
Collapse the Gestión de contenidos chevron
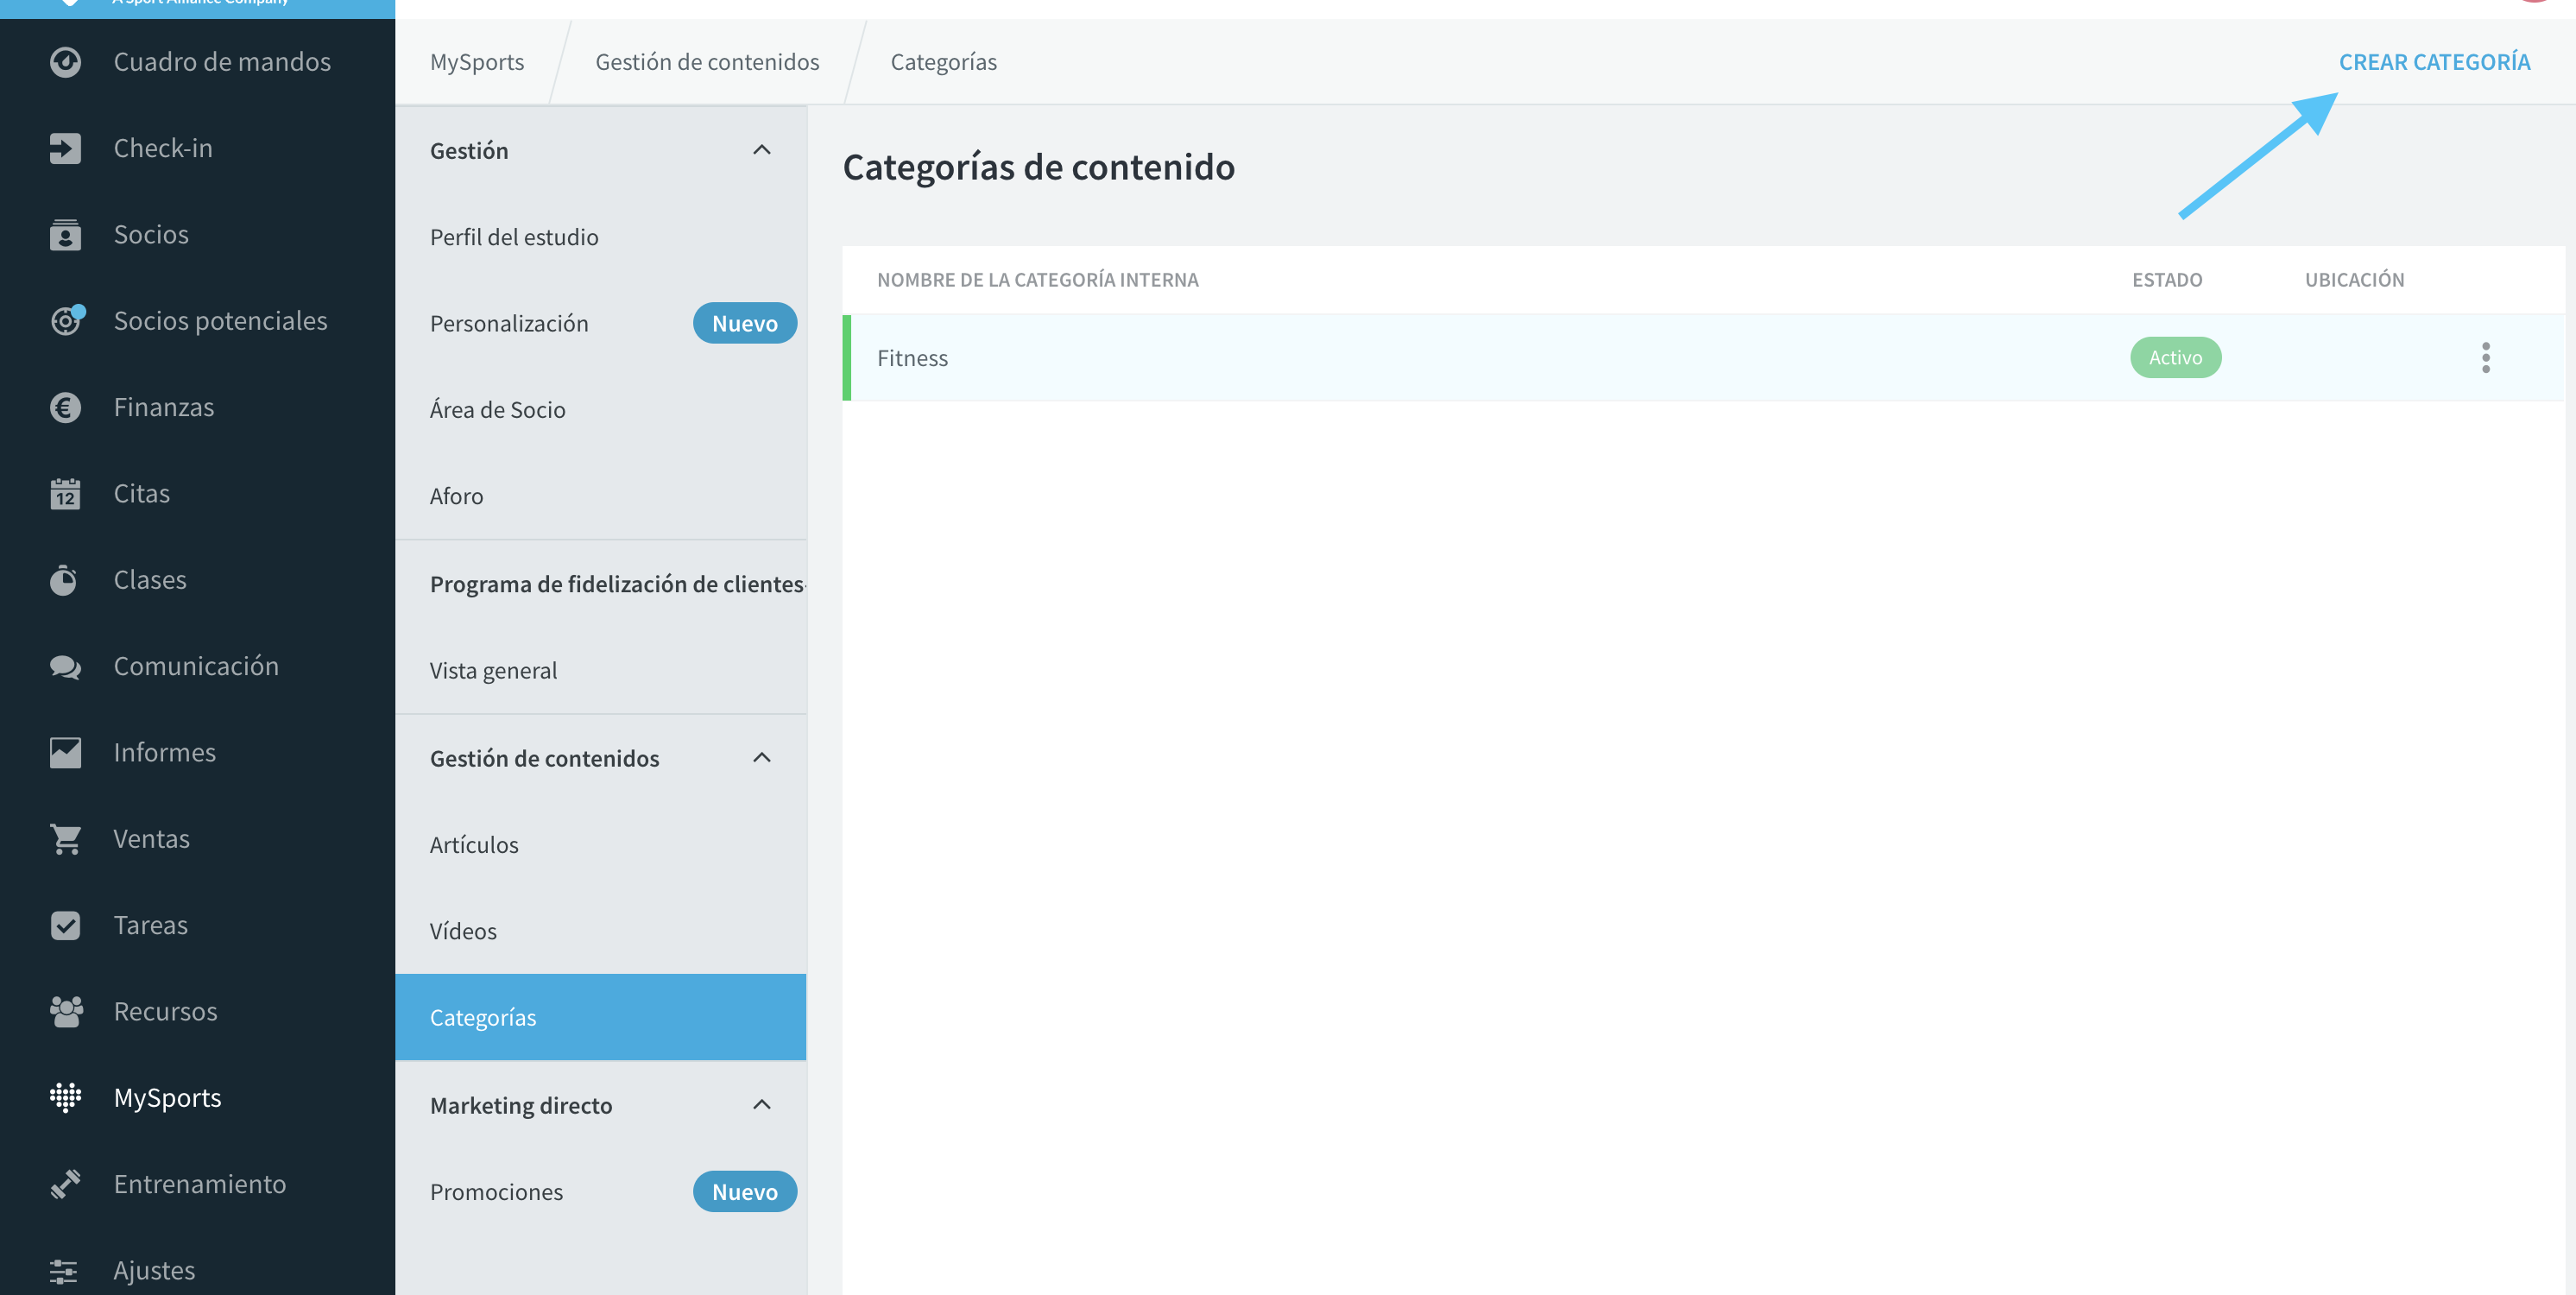(762, 758)
